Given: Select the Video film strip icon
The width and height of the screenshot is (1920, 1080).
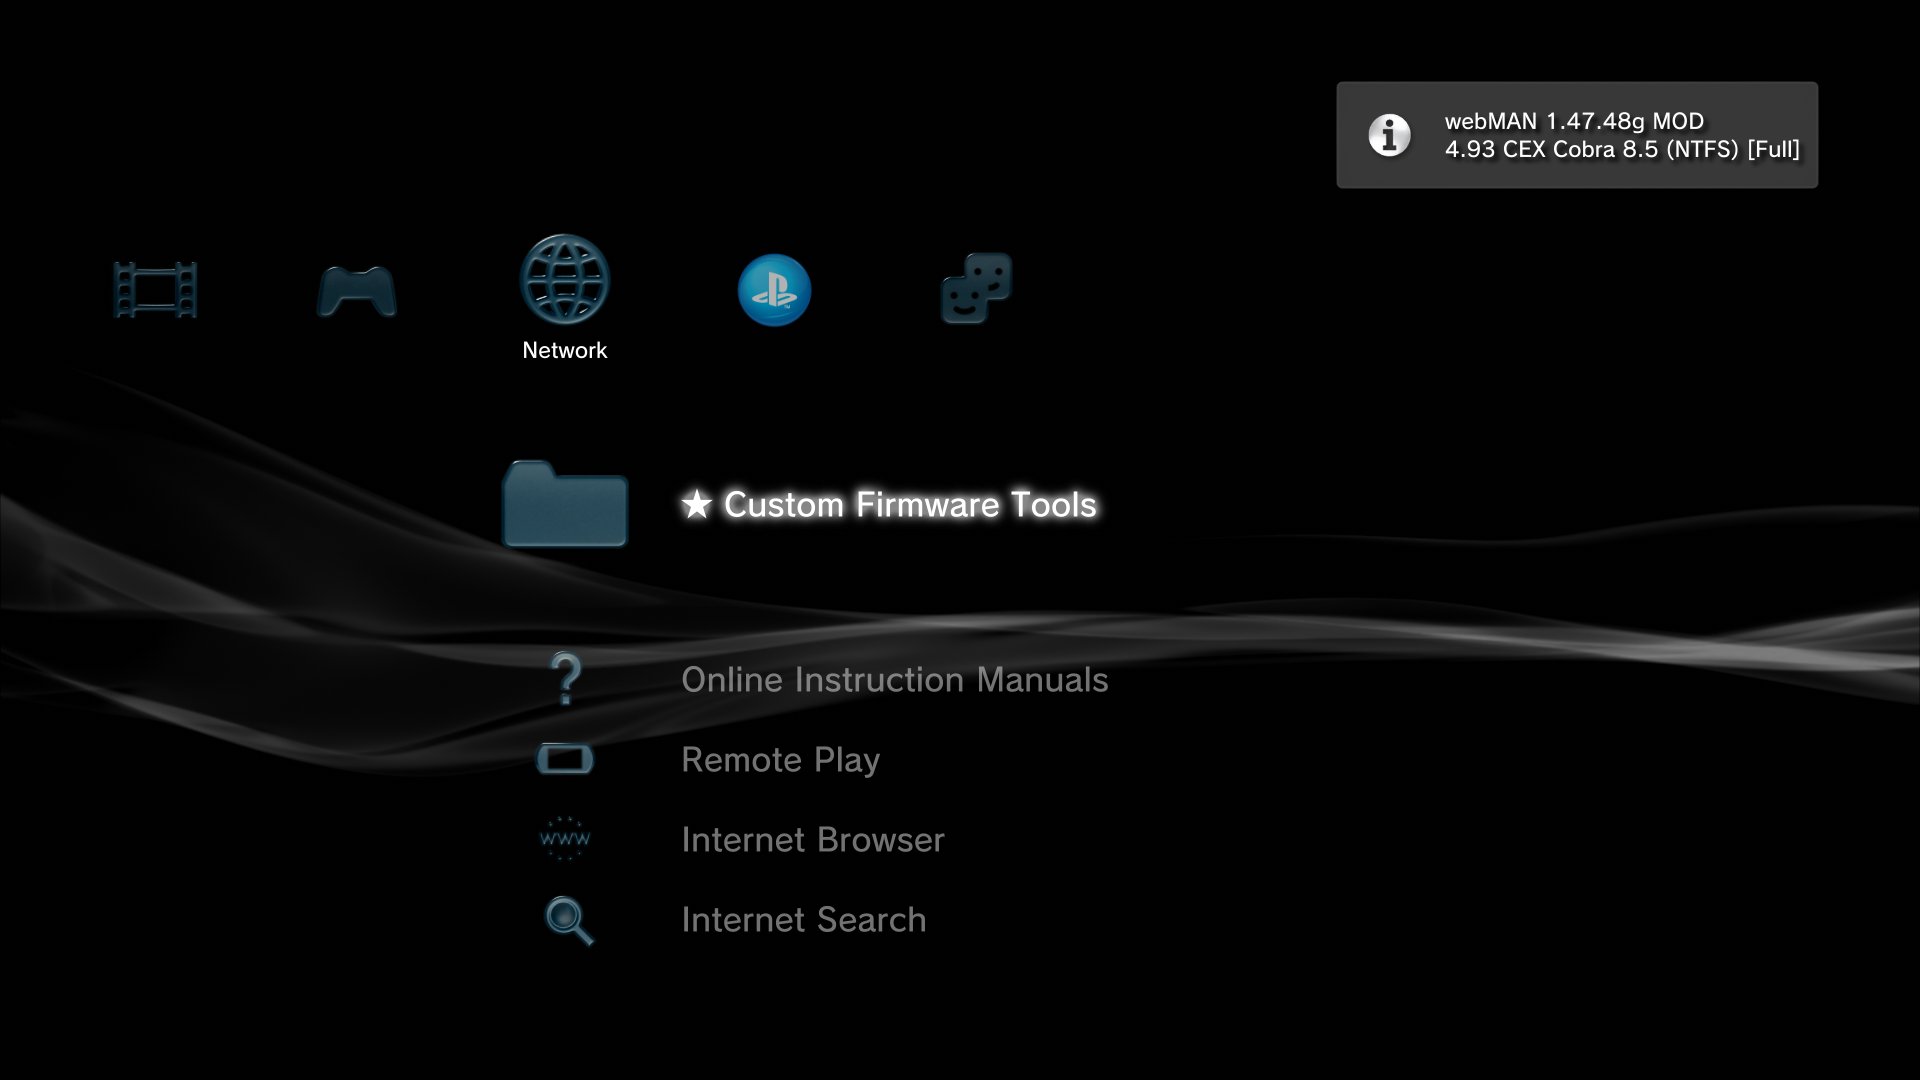Looking at the screenshot, I should click(155, 290).
